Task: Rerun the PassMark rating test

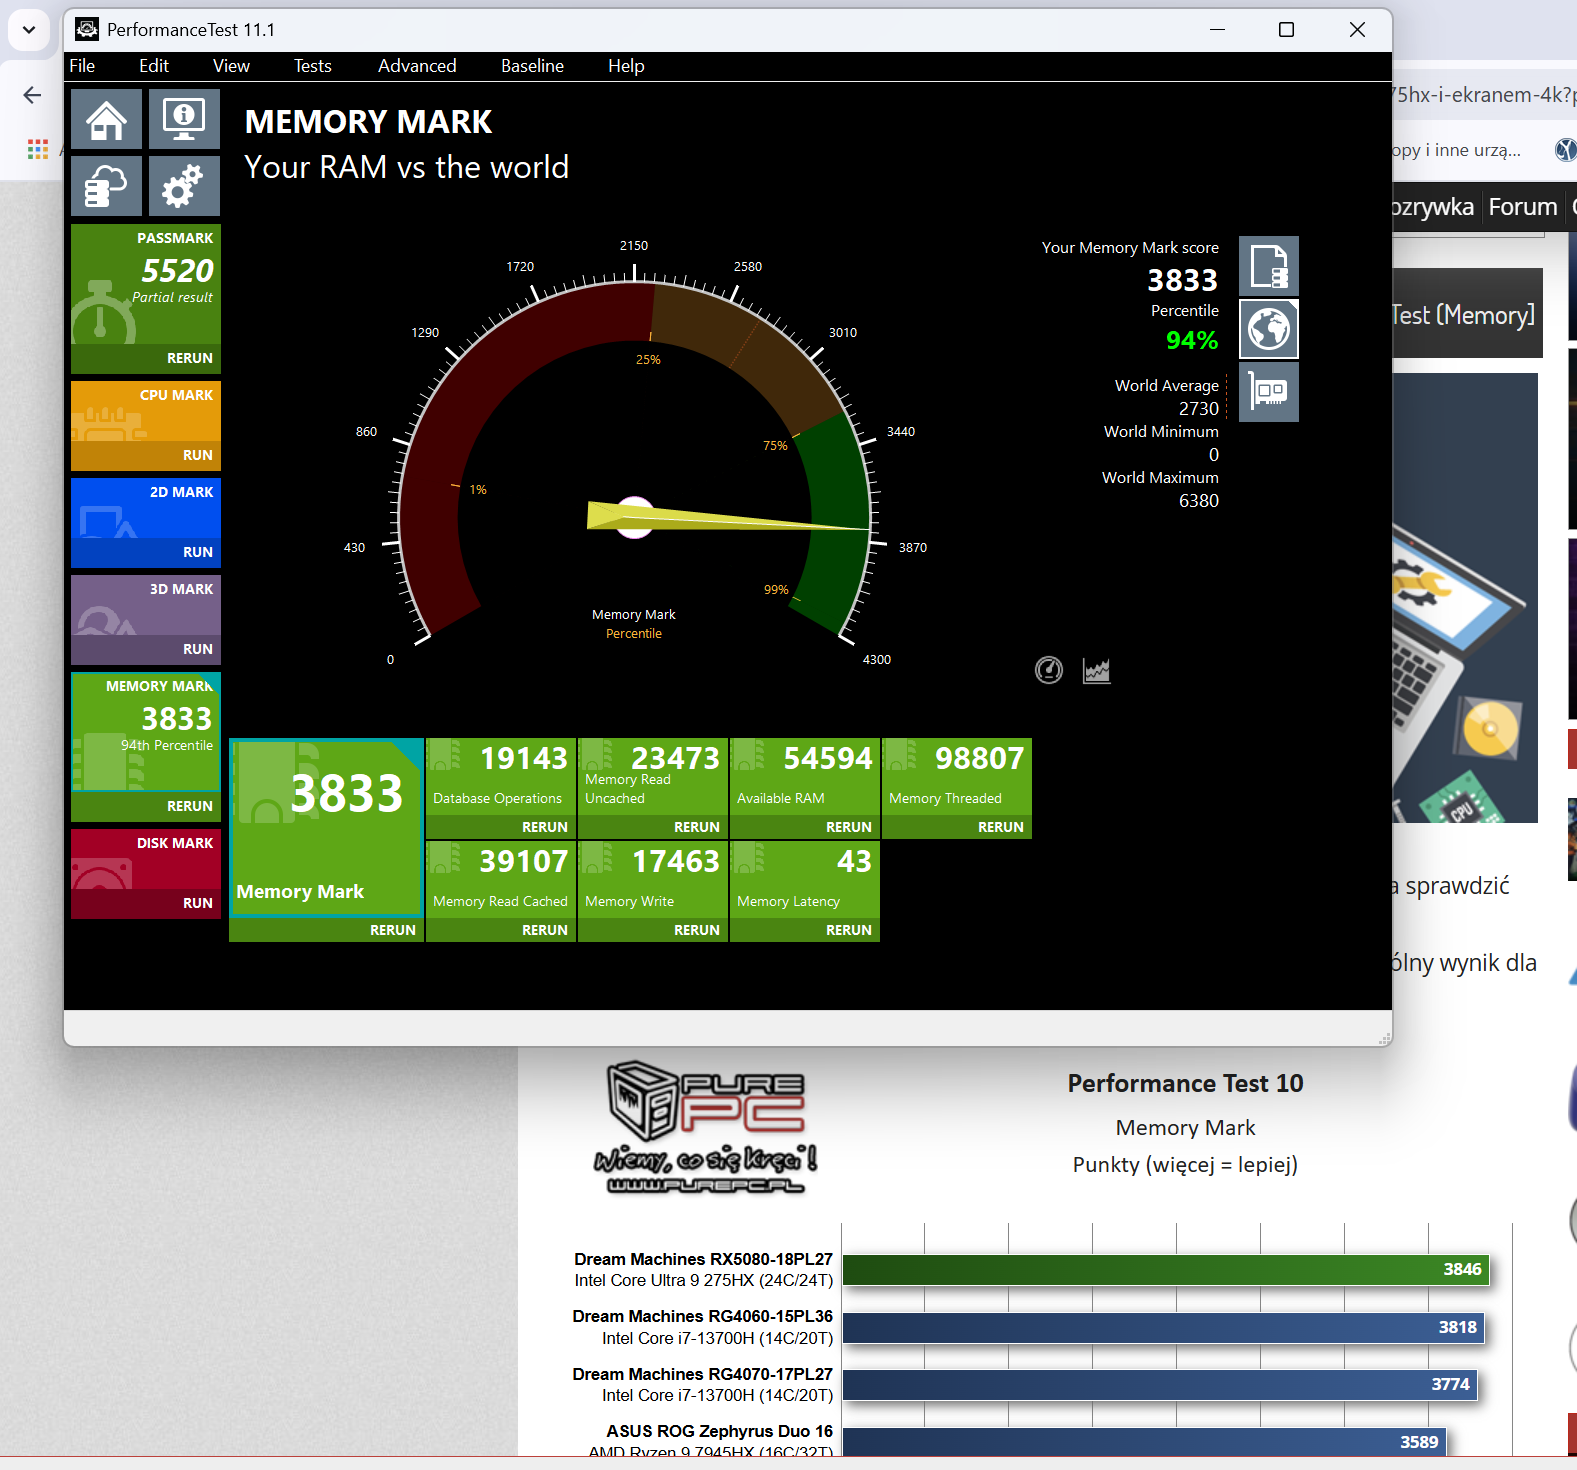Action: [x=189, y=358]
